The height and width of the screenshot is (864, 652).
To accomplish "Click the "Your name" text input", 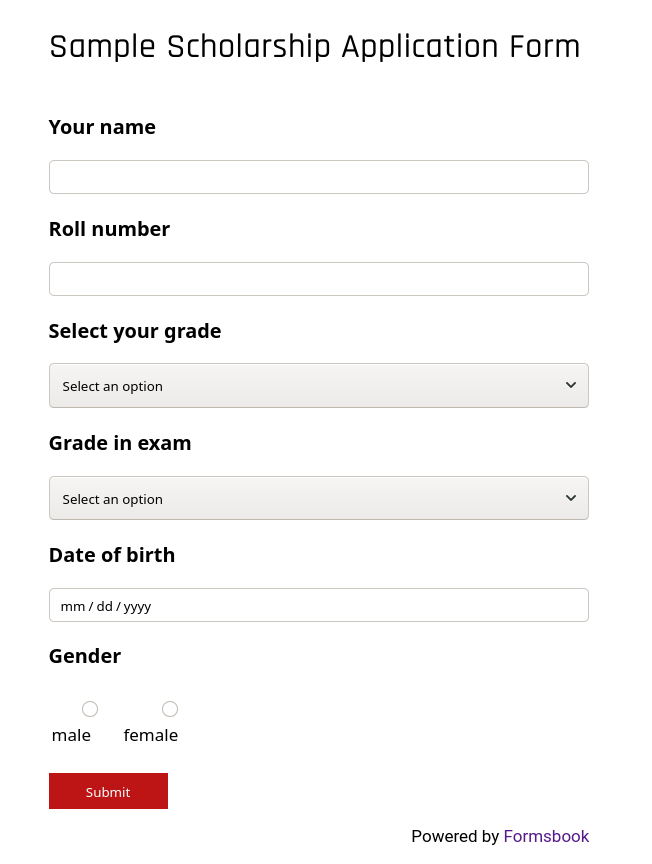I will tap(318, 177).
